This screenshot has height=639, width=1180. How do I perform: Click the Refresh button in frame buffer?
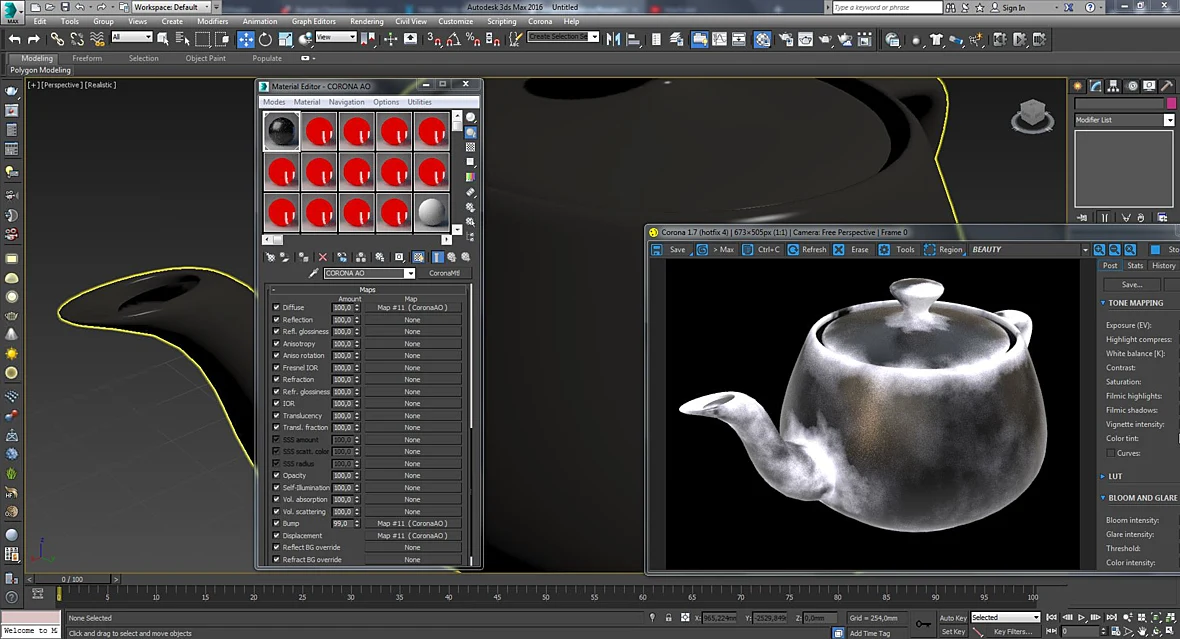tap(807, 249)
